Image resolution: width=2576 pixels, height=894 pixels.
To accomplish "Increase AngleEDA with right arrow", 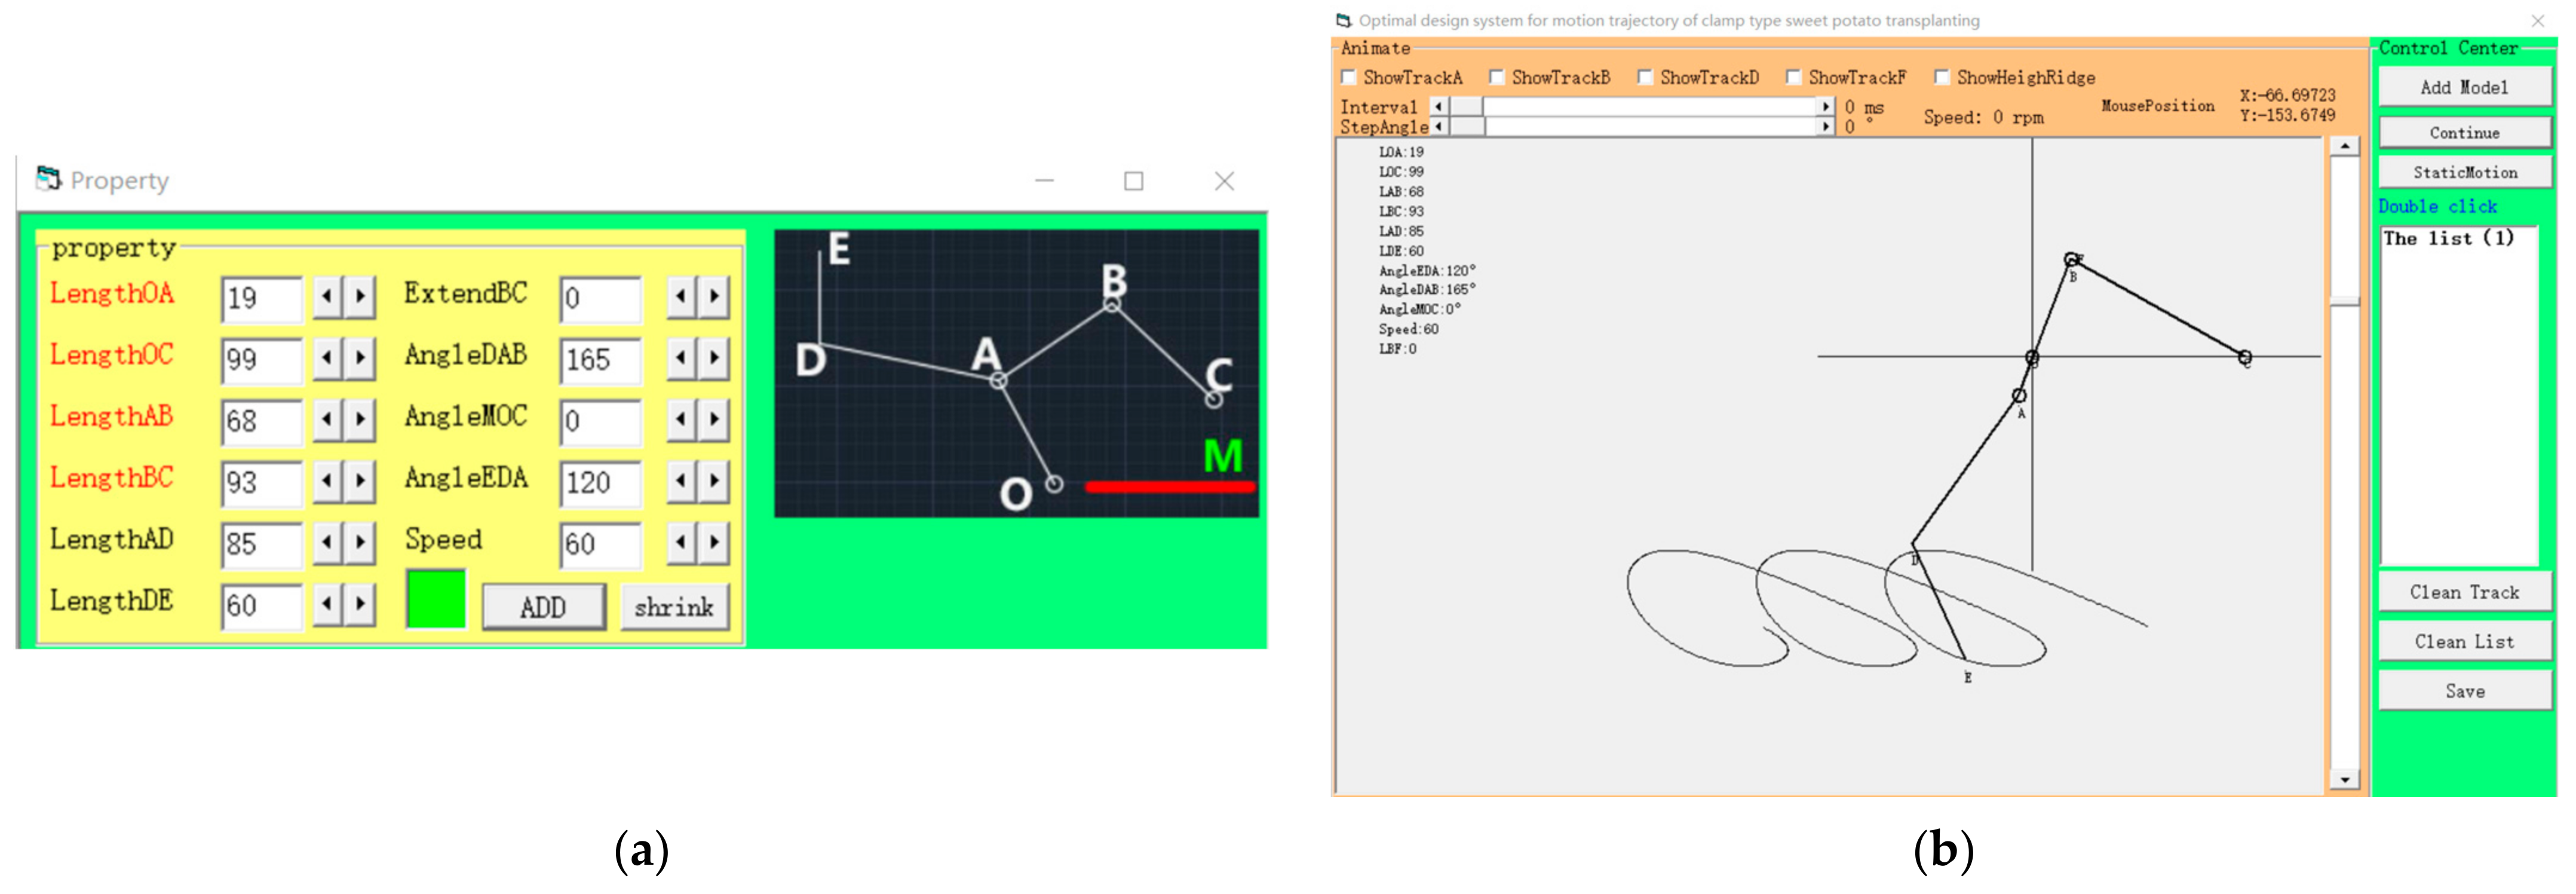I will click(x=714, y=481).
